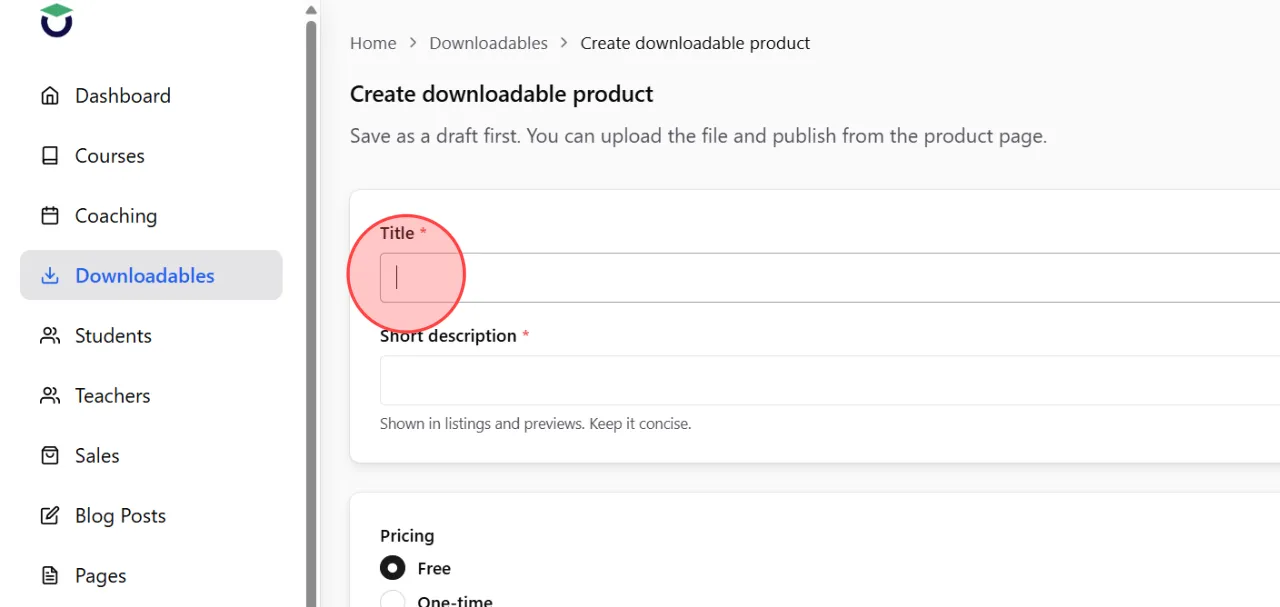Viewport: 1280px width, 607px height.
Task: Select the Downloadables sidebar entry
Action: point(151,275)
